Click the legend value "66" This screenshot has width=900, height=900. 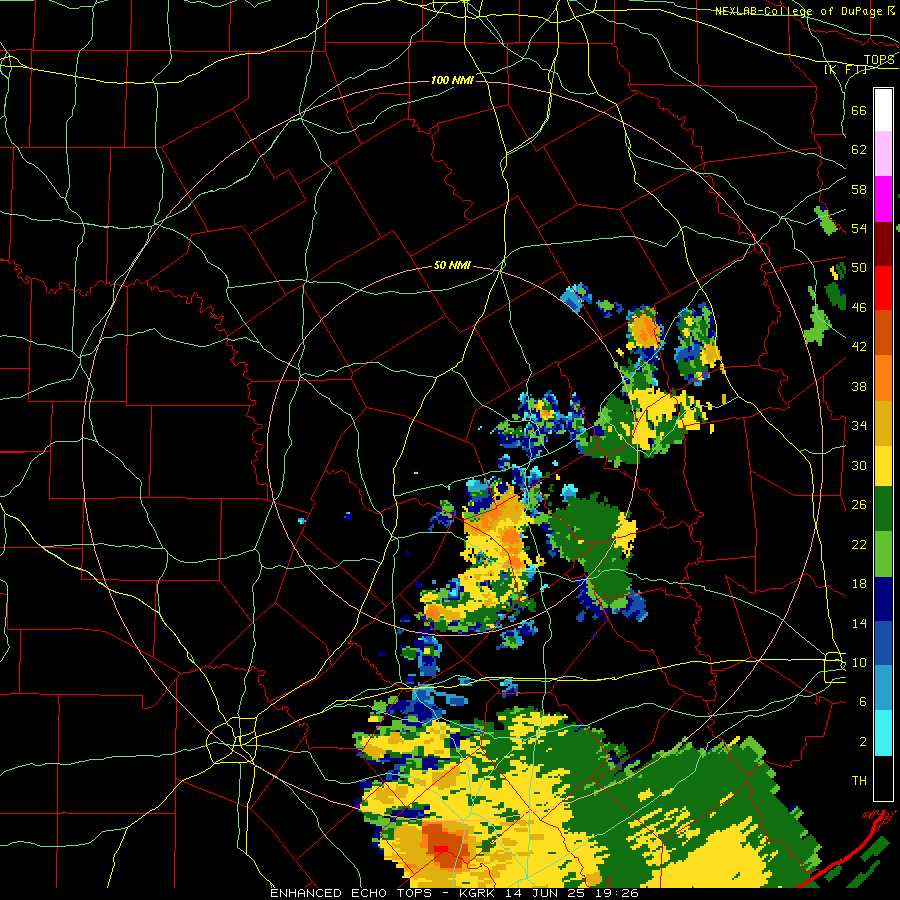[859, 110]
